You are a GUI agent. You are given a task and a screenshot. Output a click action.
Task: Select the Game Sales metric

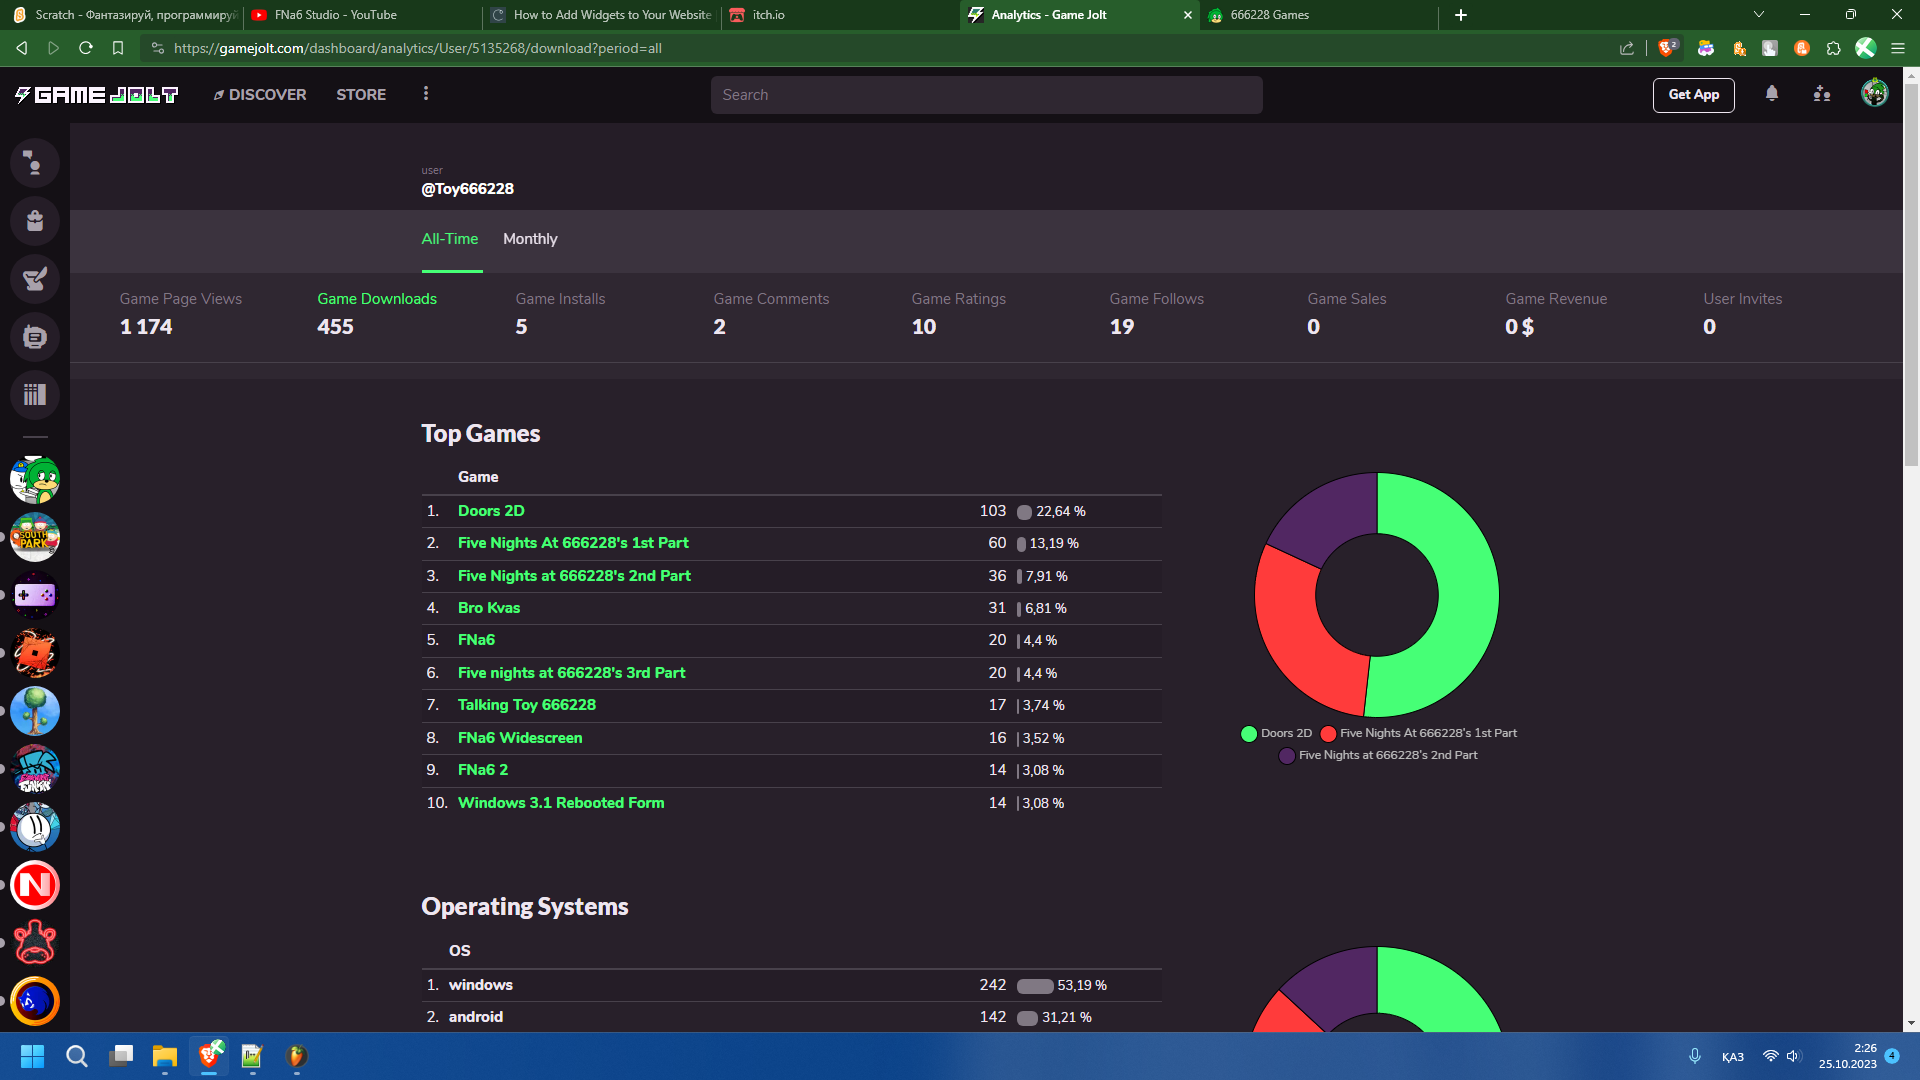coord(1346,314)
